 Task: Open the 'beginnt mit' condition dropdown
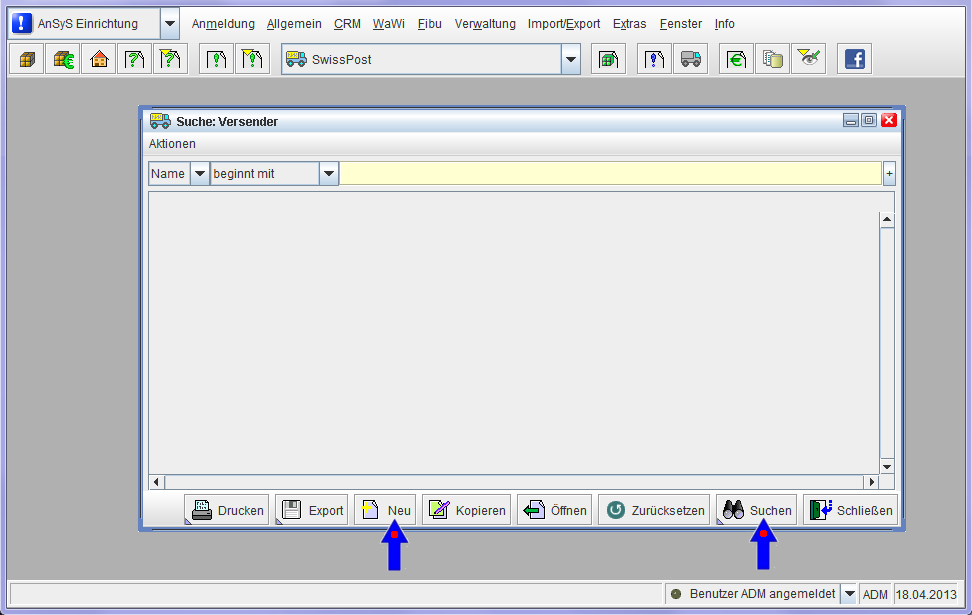[329, 174]
